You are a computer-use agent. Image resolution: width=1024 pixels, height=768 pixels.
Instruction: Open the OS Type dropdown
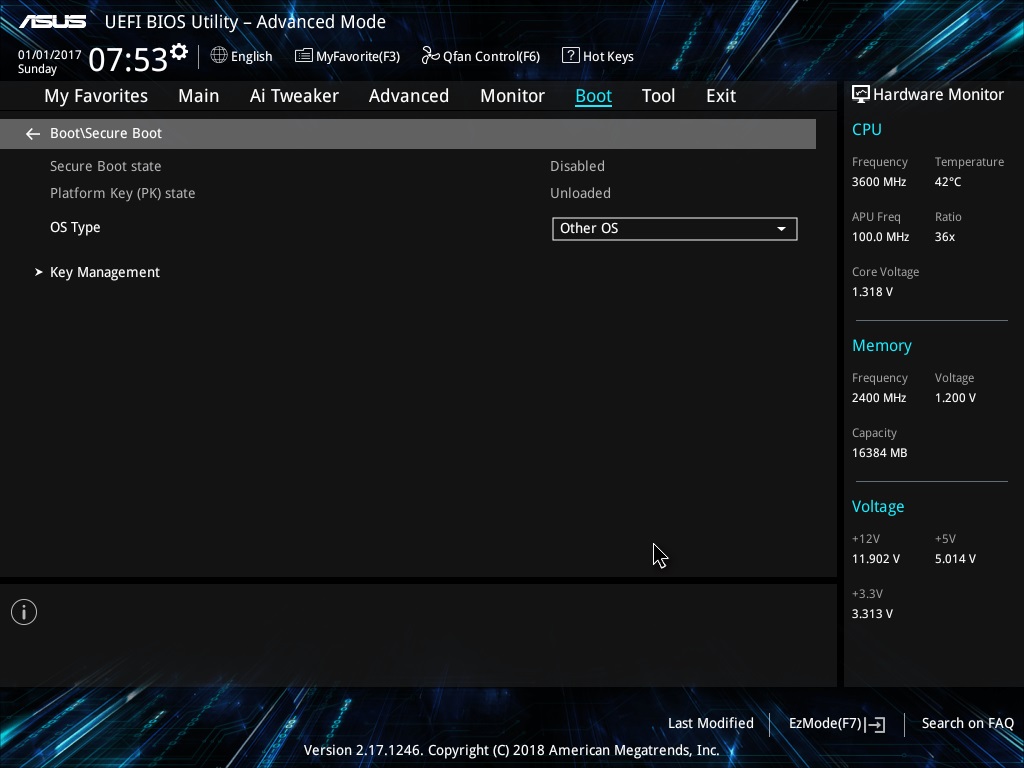click(x=675, y=229)
